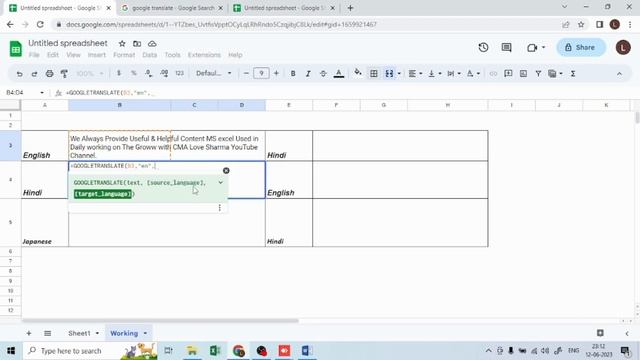Collapse the GOOGLETRANSLATE help chevron
Viewport: 640px width, 360px height.
pos(220,183)
